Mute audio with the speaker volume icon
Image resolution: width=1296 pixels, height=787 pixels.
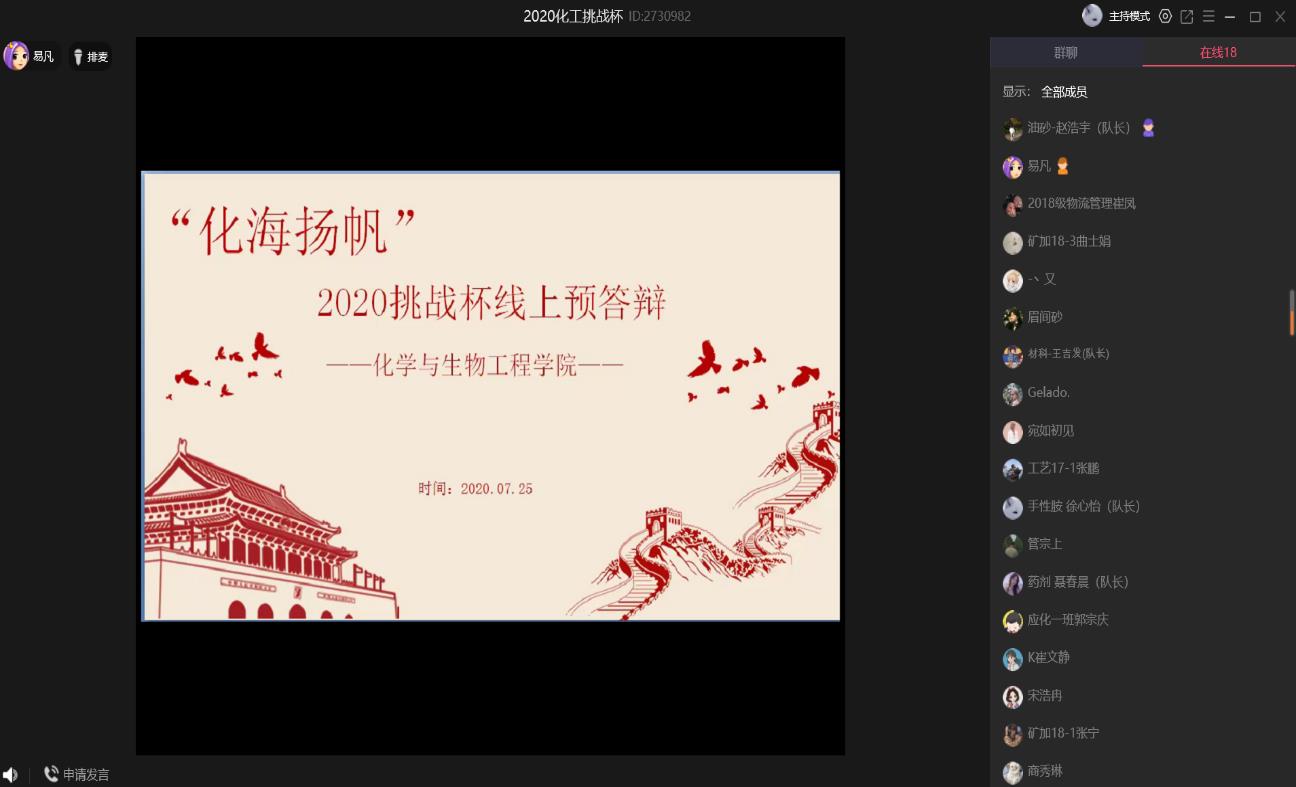pyautogui.click(x=11, y=774)
